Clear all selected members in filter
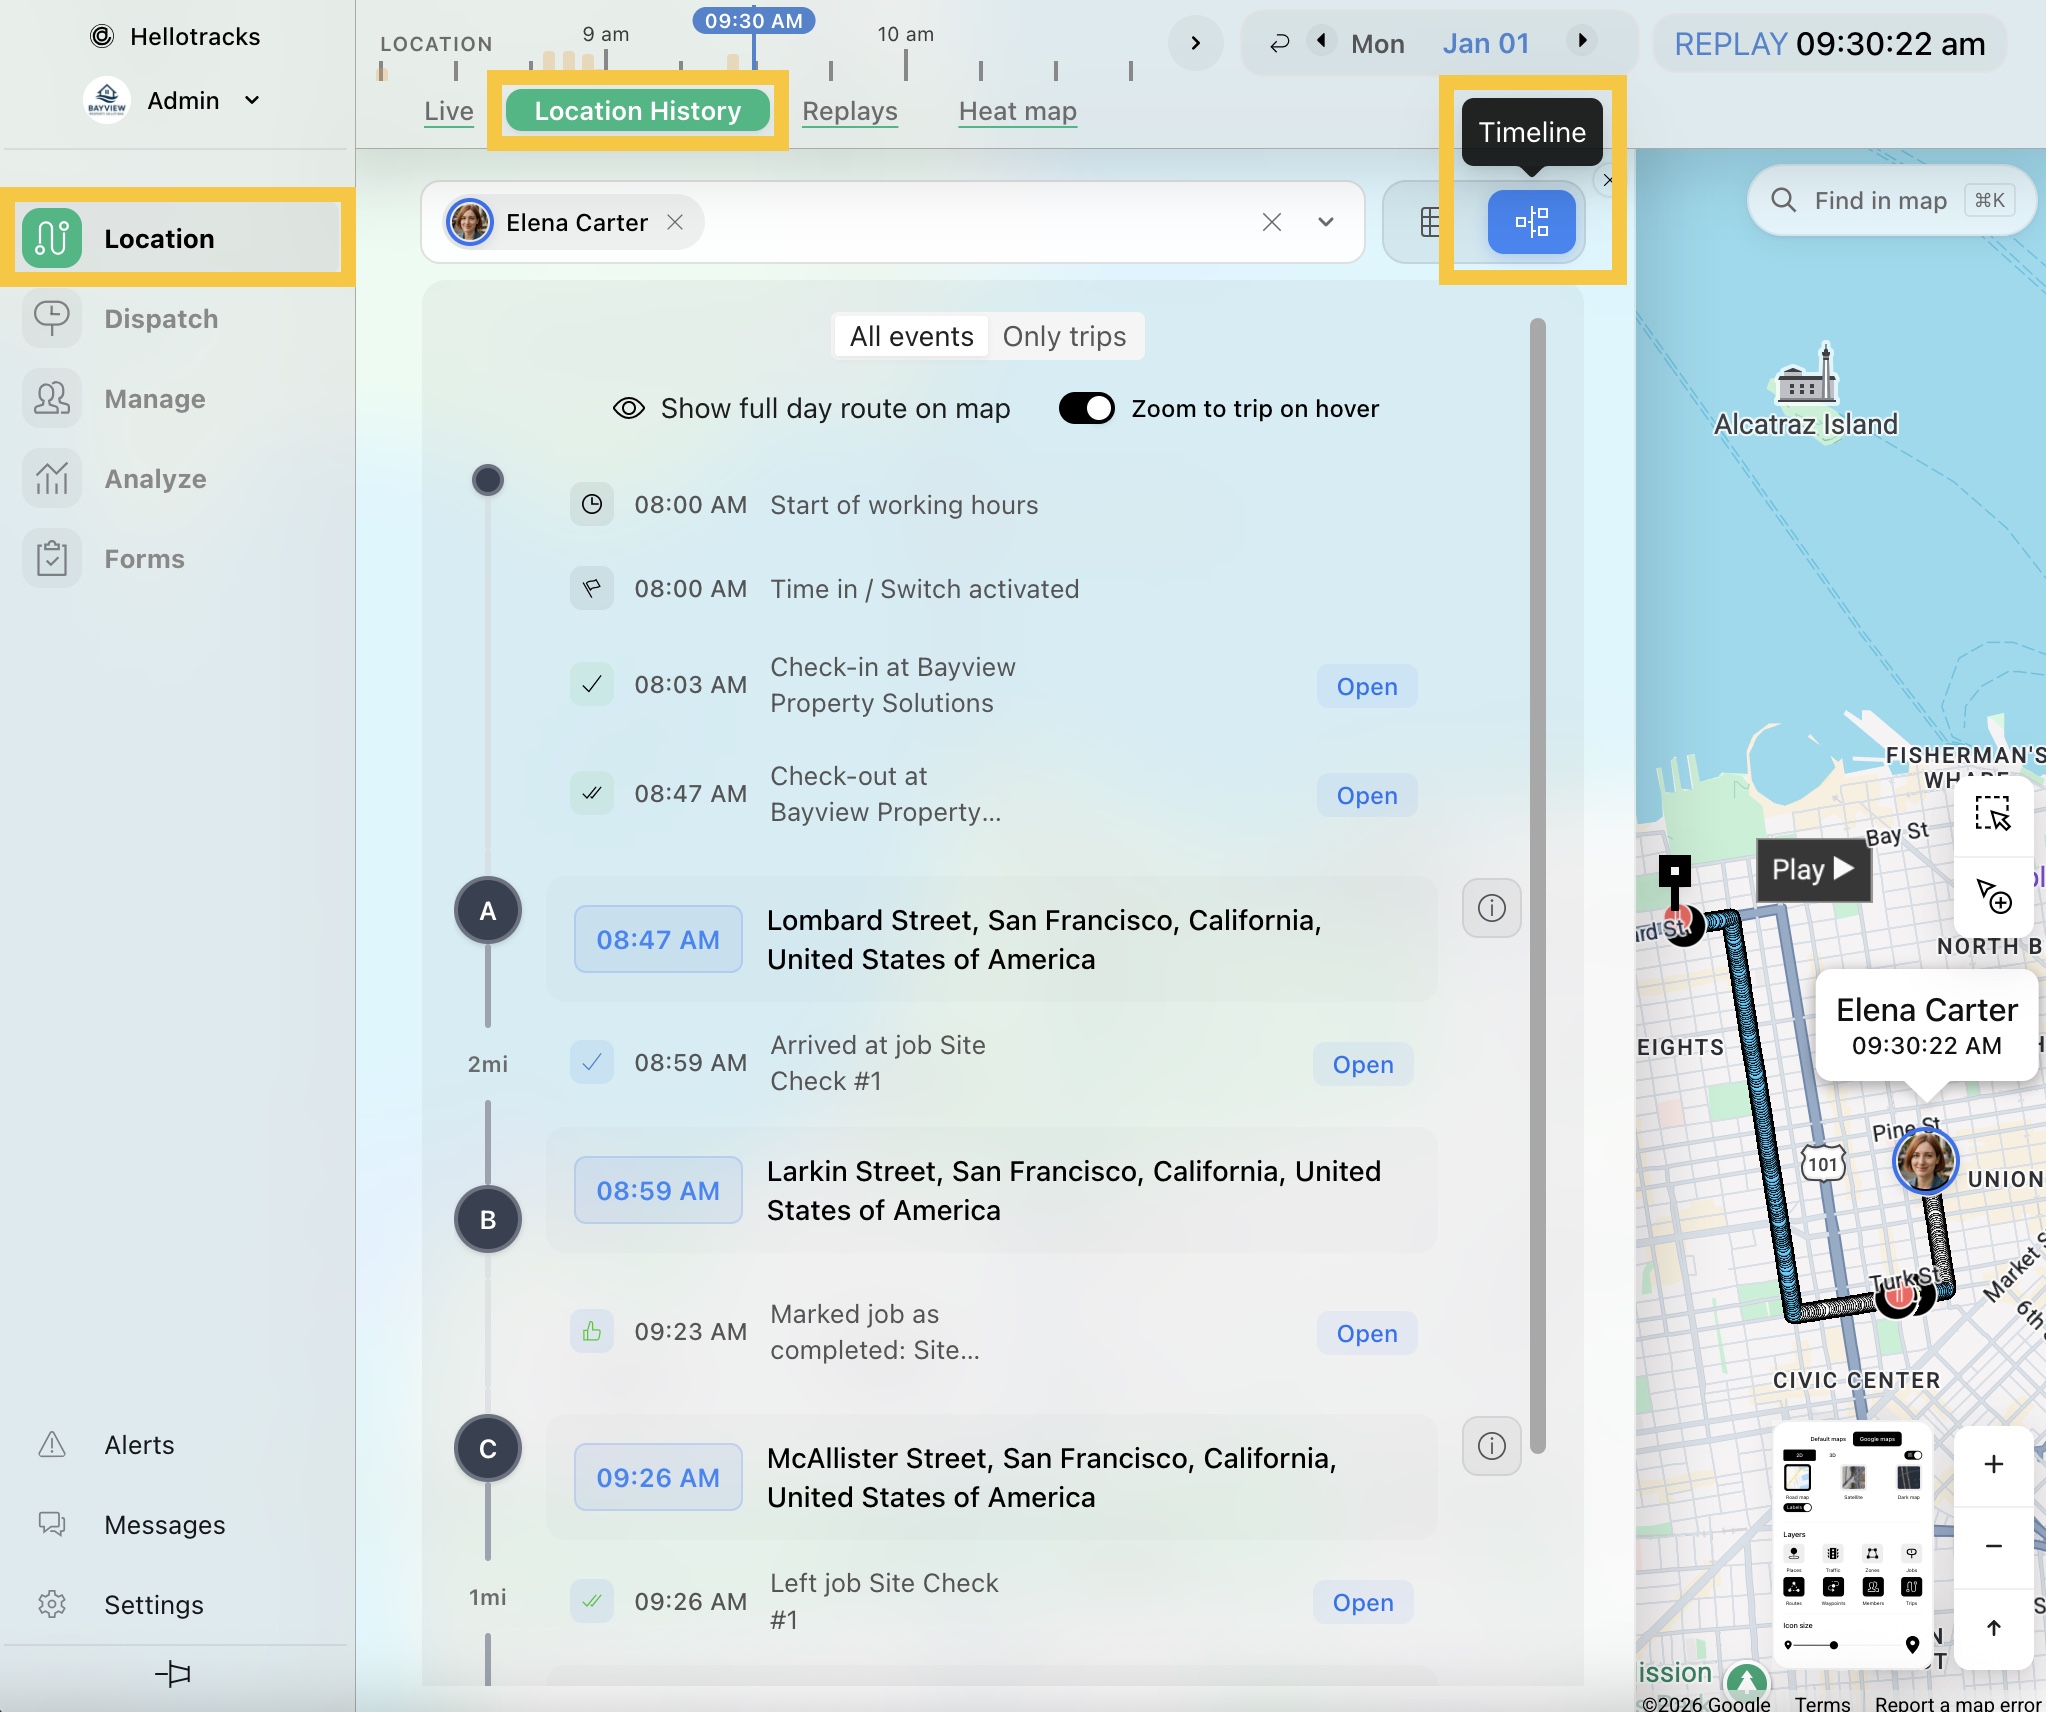The height and width of the screenshot is (1712, 2046). click(1271, 222)
